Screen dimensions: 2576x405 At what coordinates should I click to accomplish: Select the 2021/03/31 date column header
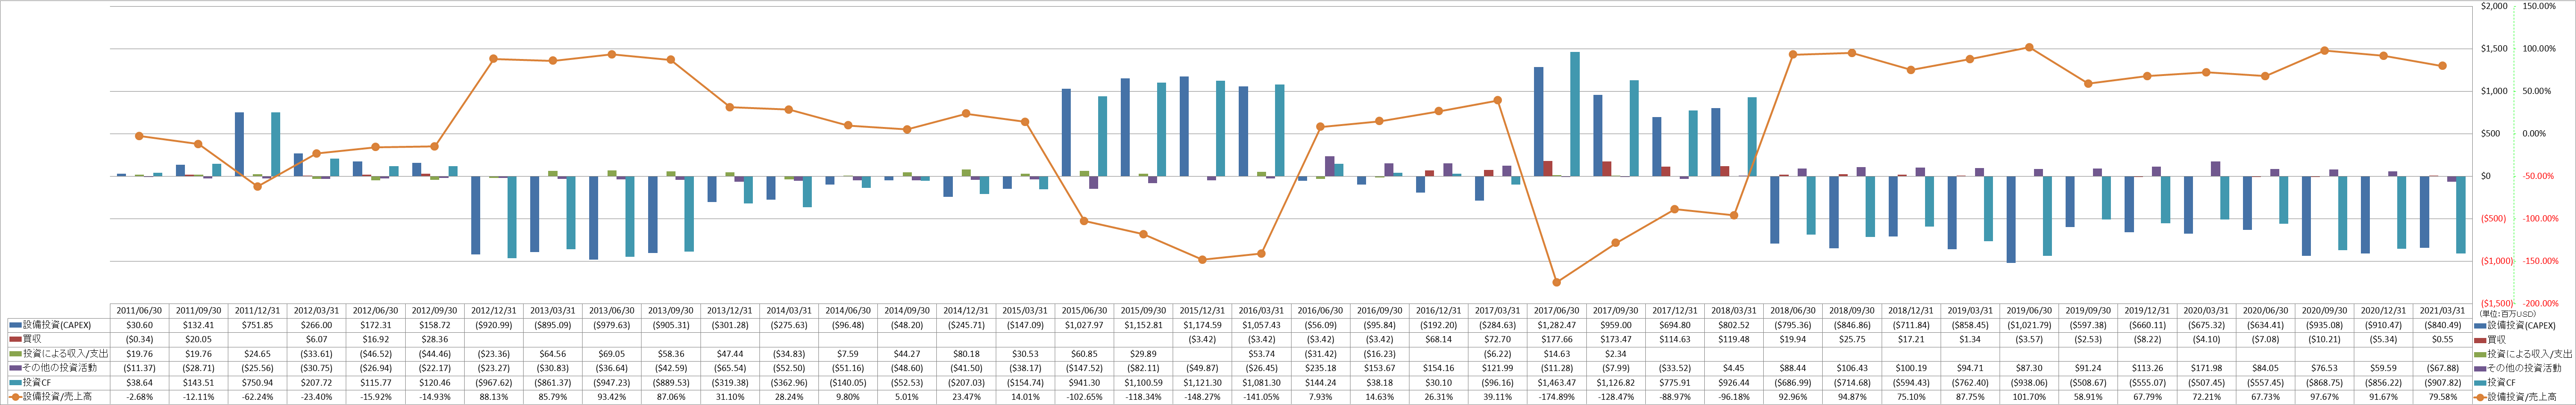click(2443, 311)
